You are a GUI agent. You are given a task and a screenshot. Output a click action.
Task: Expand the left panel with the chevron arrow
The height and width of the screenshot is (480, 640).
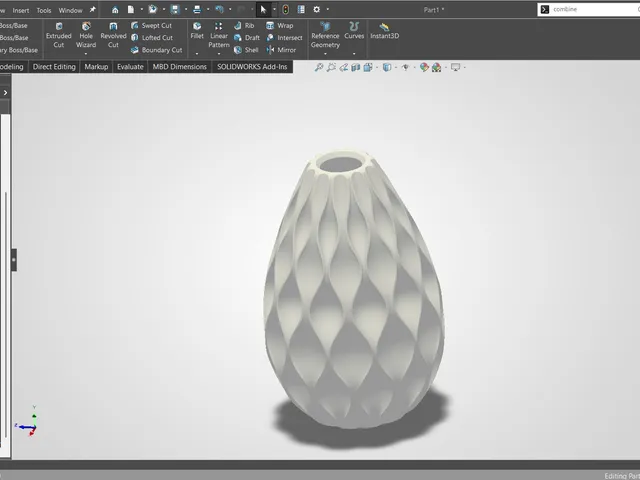point(5,93)
